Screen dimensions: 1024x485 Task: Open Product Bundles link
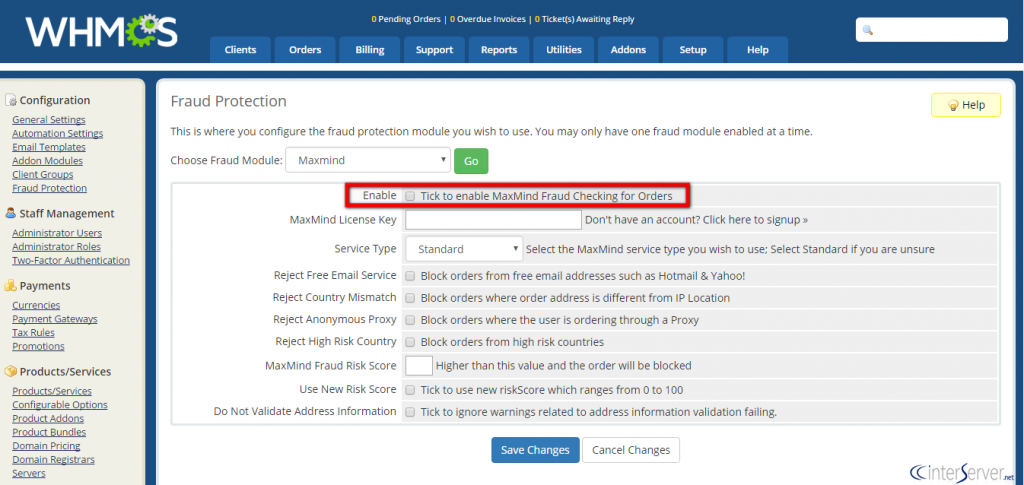pyautogui.click(x=50, y=432)
